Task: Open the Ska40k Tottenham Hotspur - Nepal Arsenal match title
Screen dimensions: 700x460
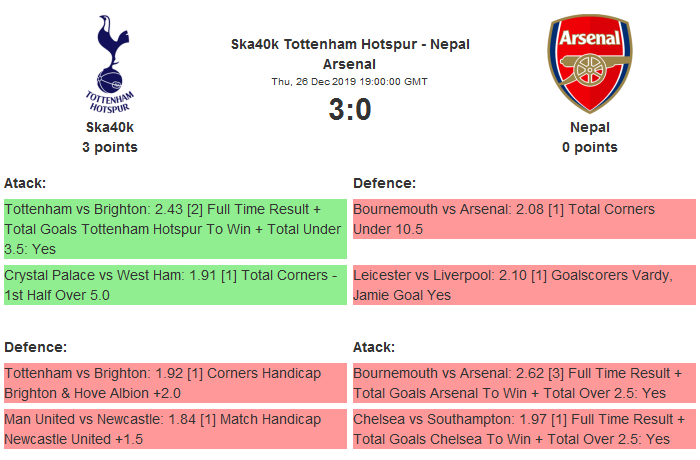Action: (350, 54)
